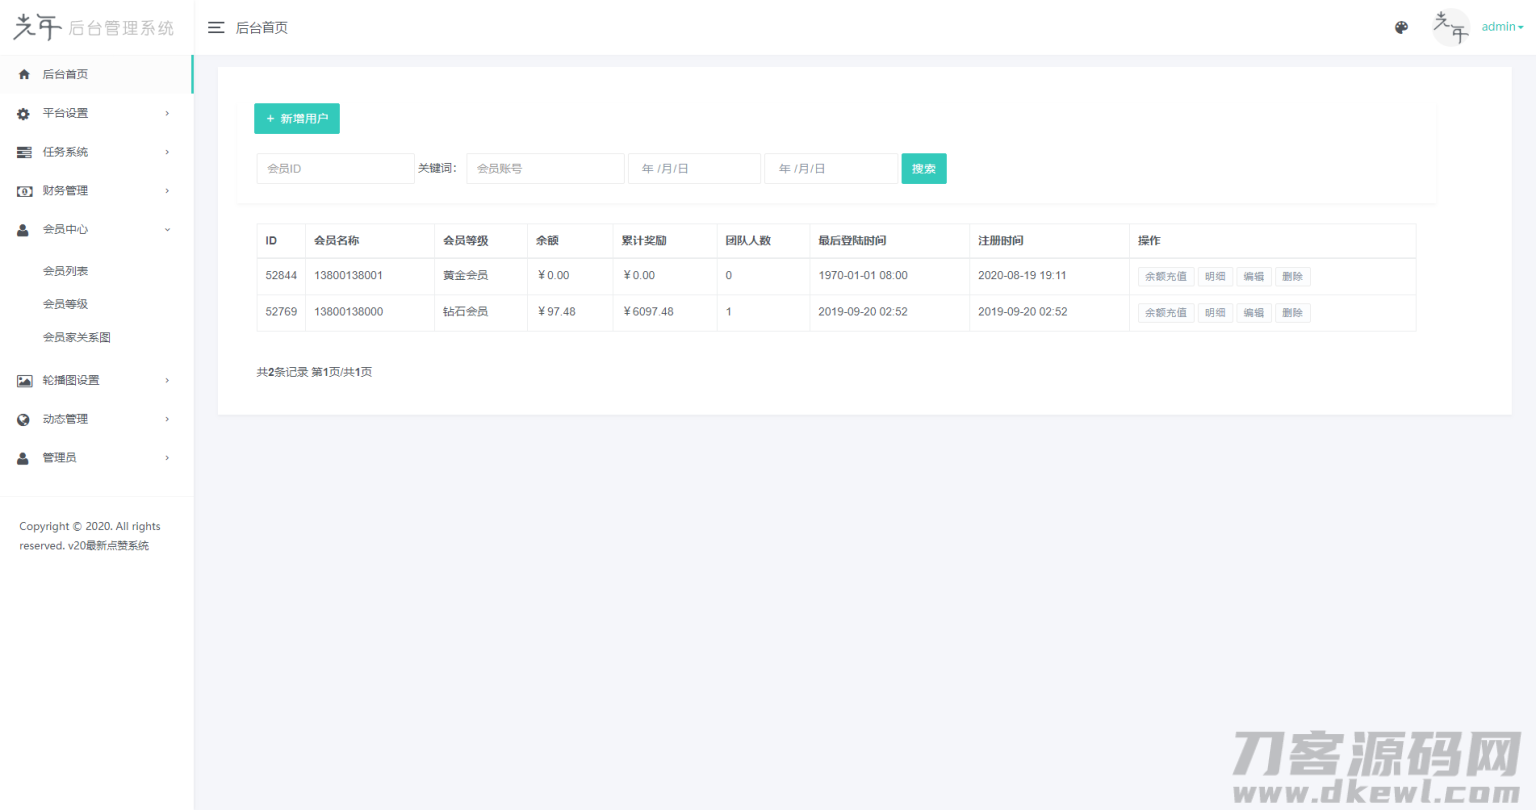Click 余额充值 for member 52844
Image resolution: width=1536 pixels, height=810 pixels.
pyautogui.click(x=1165, y=277)
